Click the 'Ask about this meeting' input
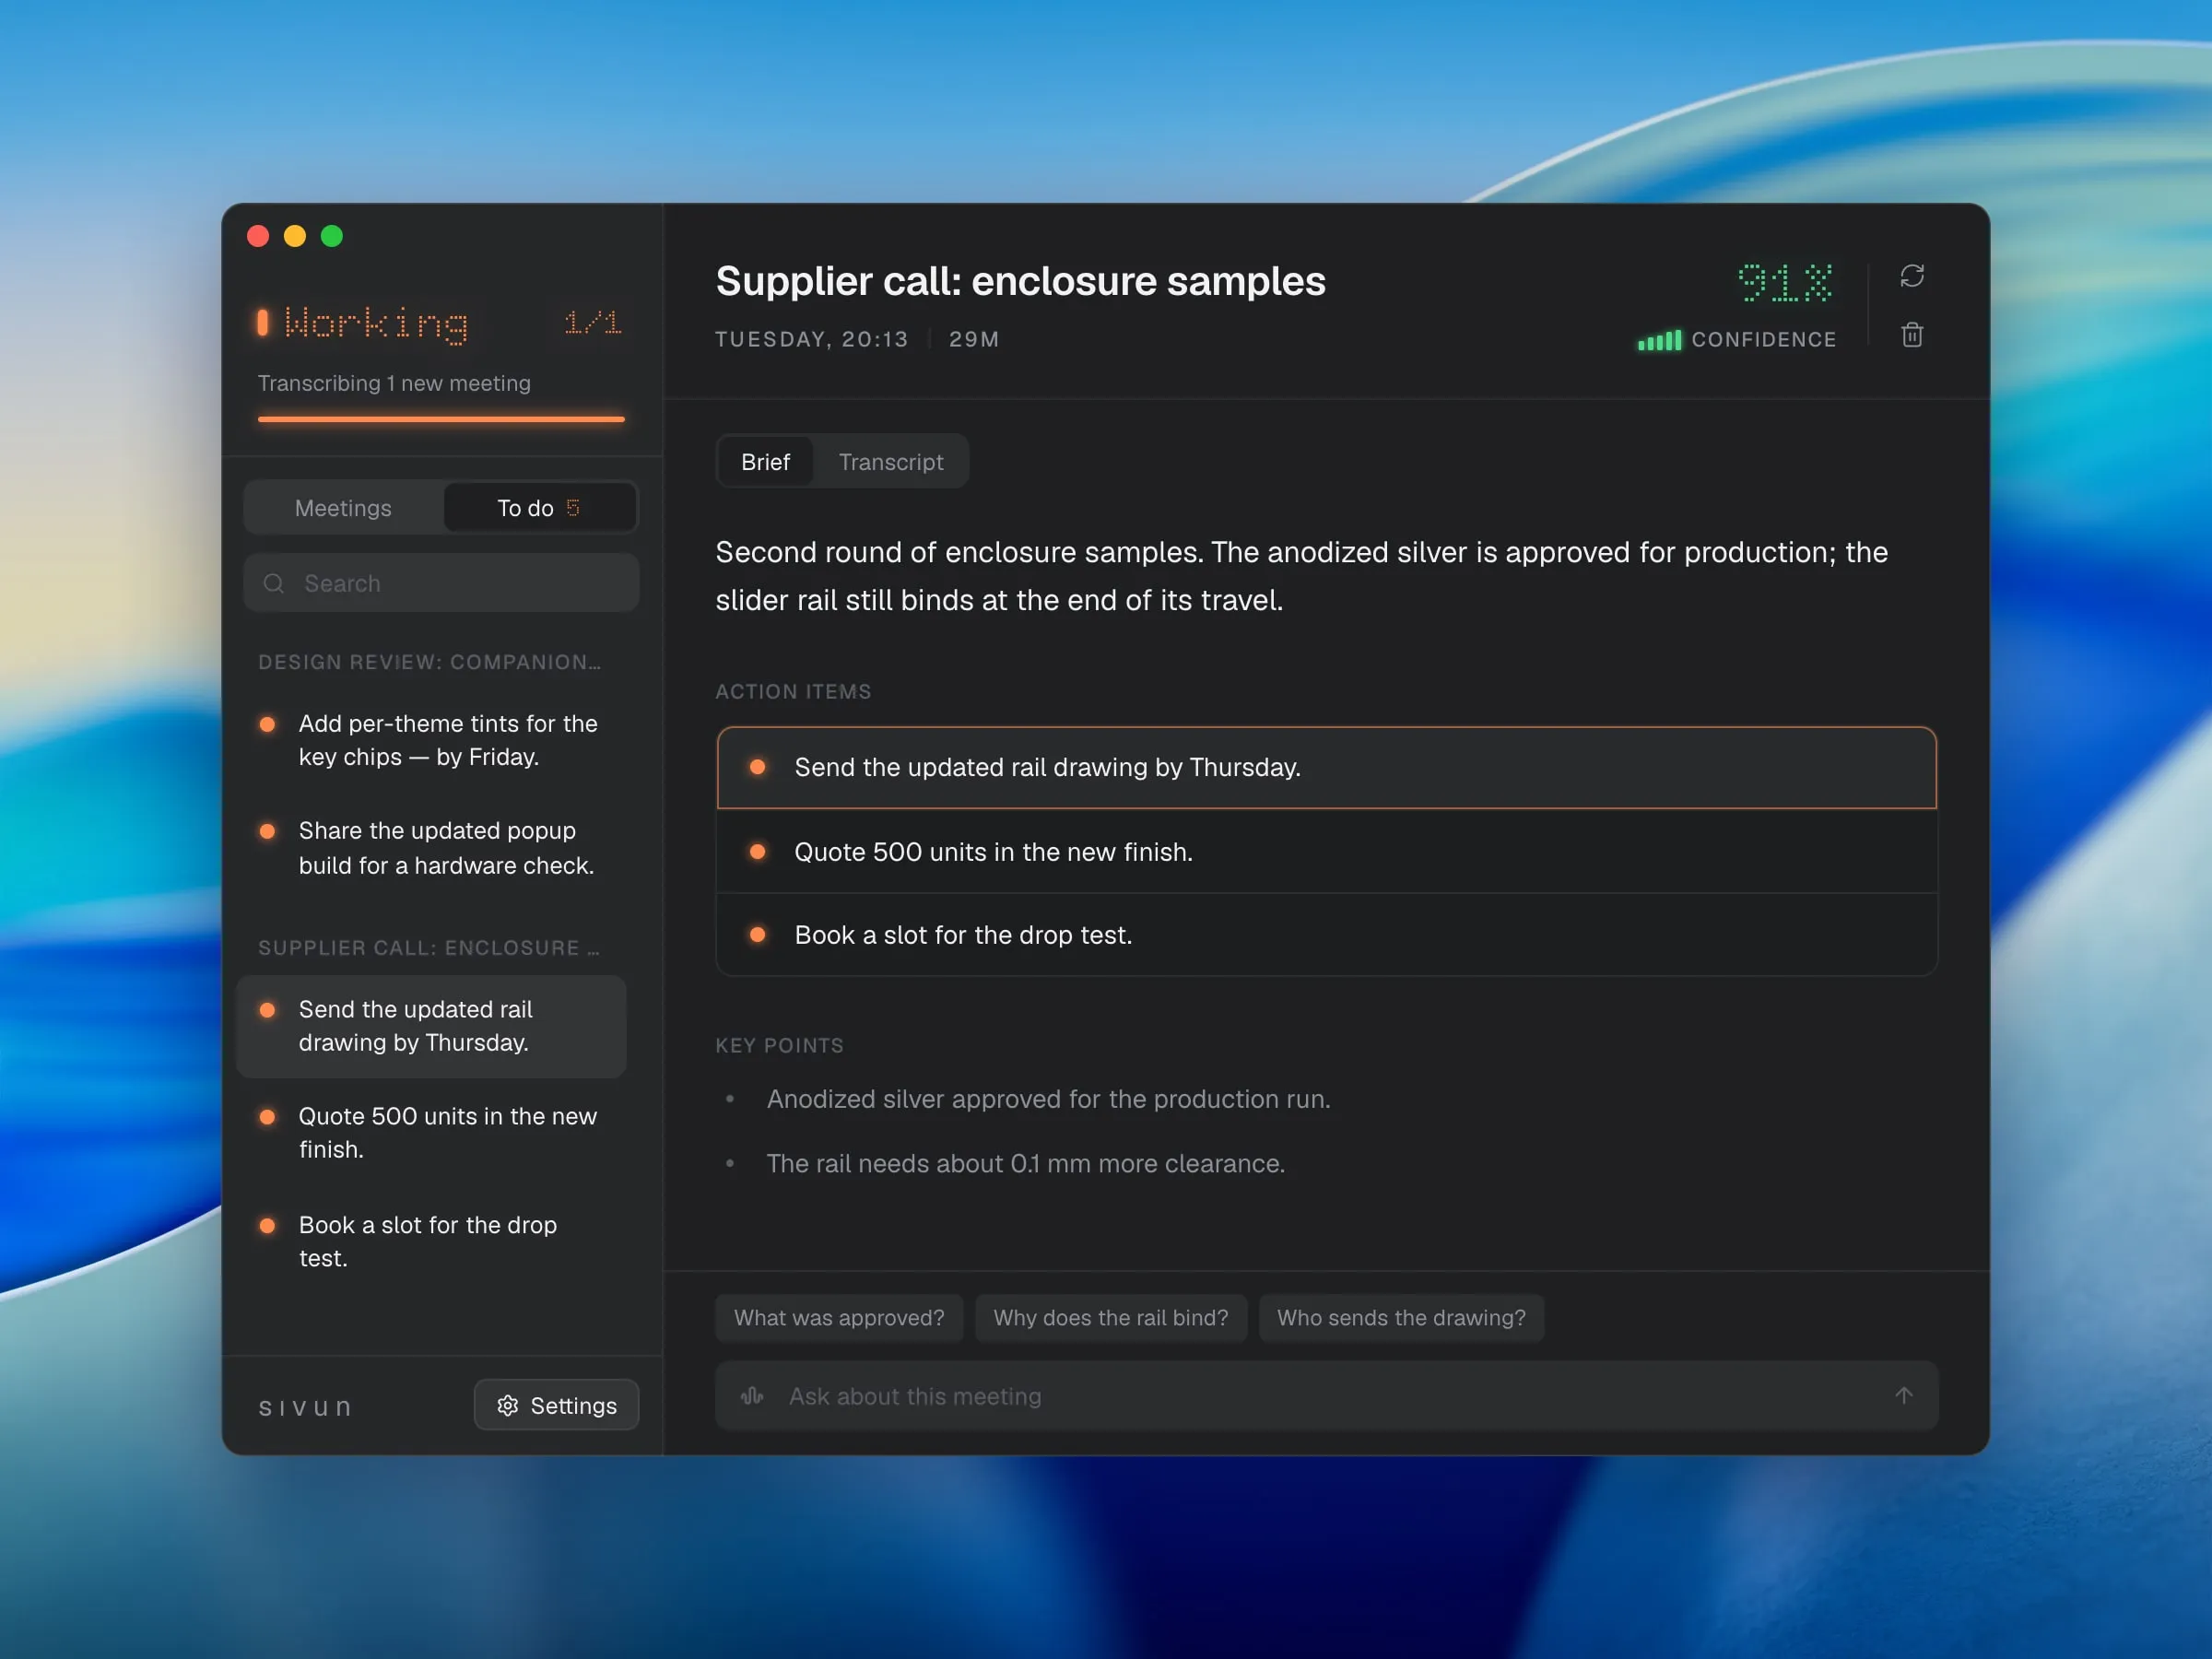Screen dimensions: 2212x1659 (1326, 1396)
